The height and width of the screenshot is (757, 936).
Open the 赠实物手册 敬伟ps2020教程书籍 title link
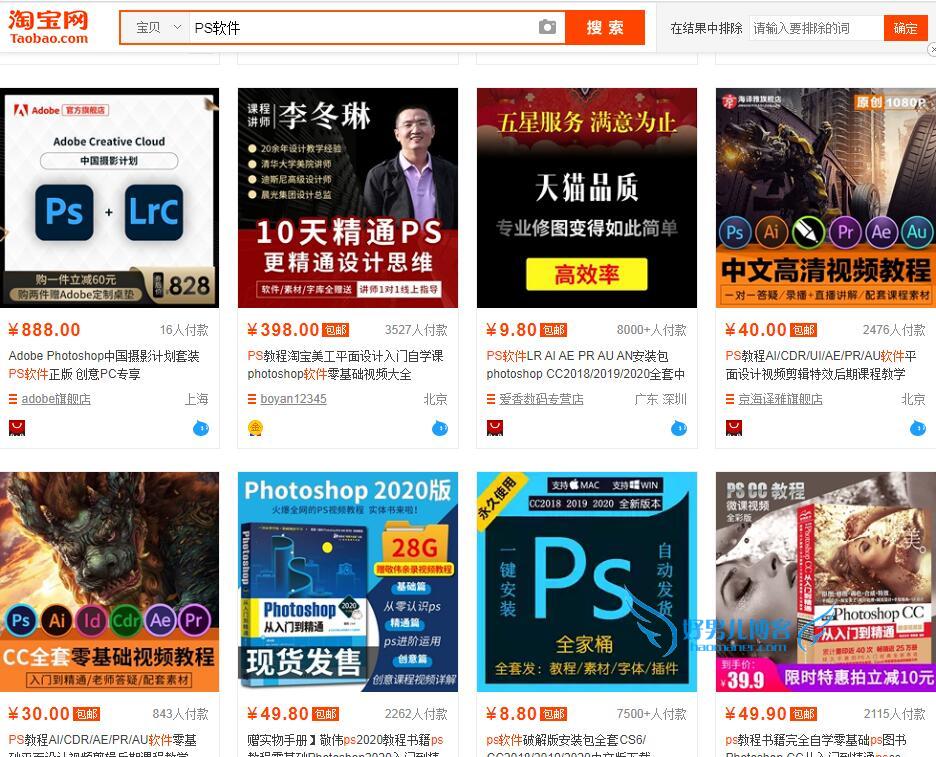(x=345, y=746)
